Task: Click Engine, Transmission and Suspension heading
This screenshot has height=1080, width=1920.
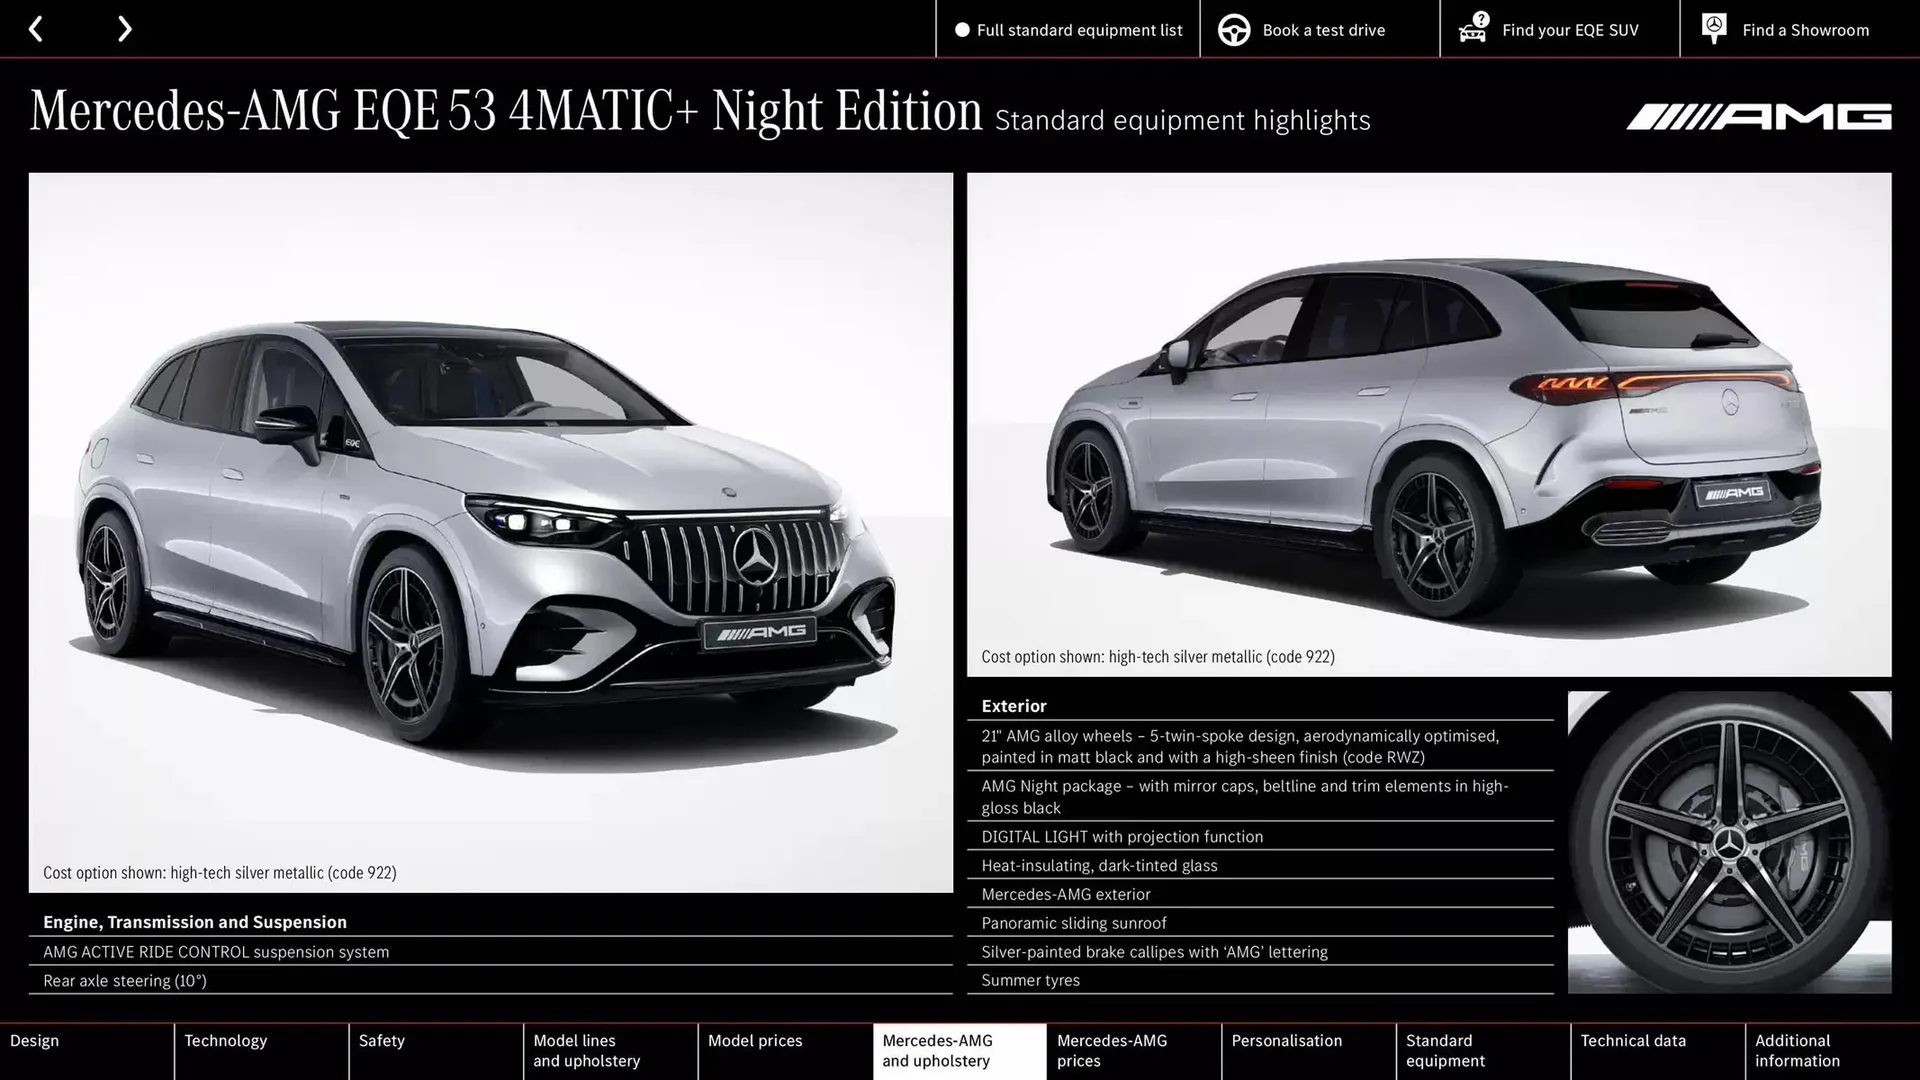Action: [x=195, y=922]
